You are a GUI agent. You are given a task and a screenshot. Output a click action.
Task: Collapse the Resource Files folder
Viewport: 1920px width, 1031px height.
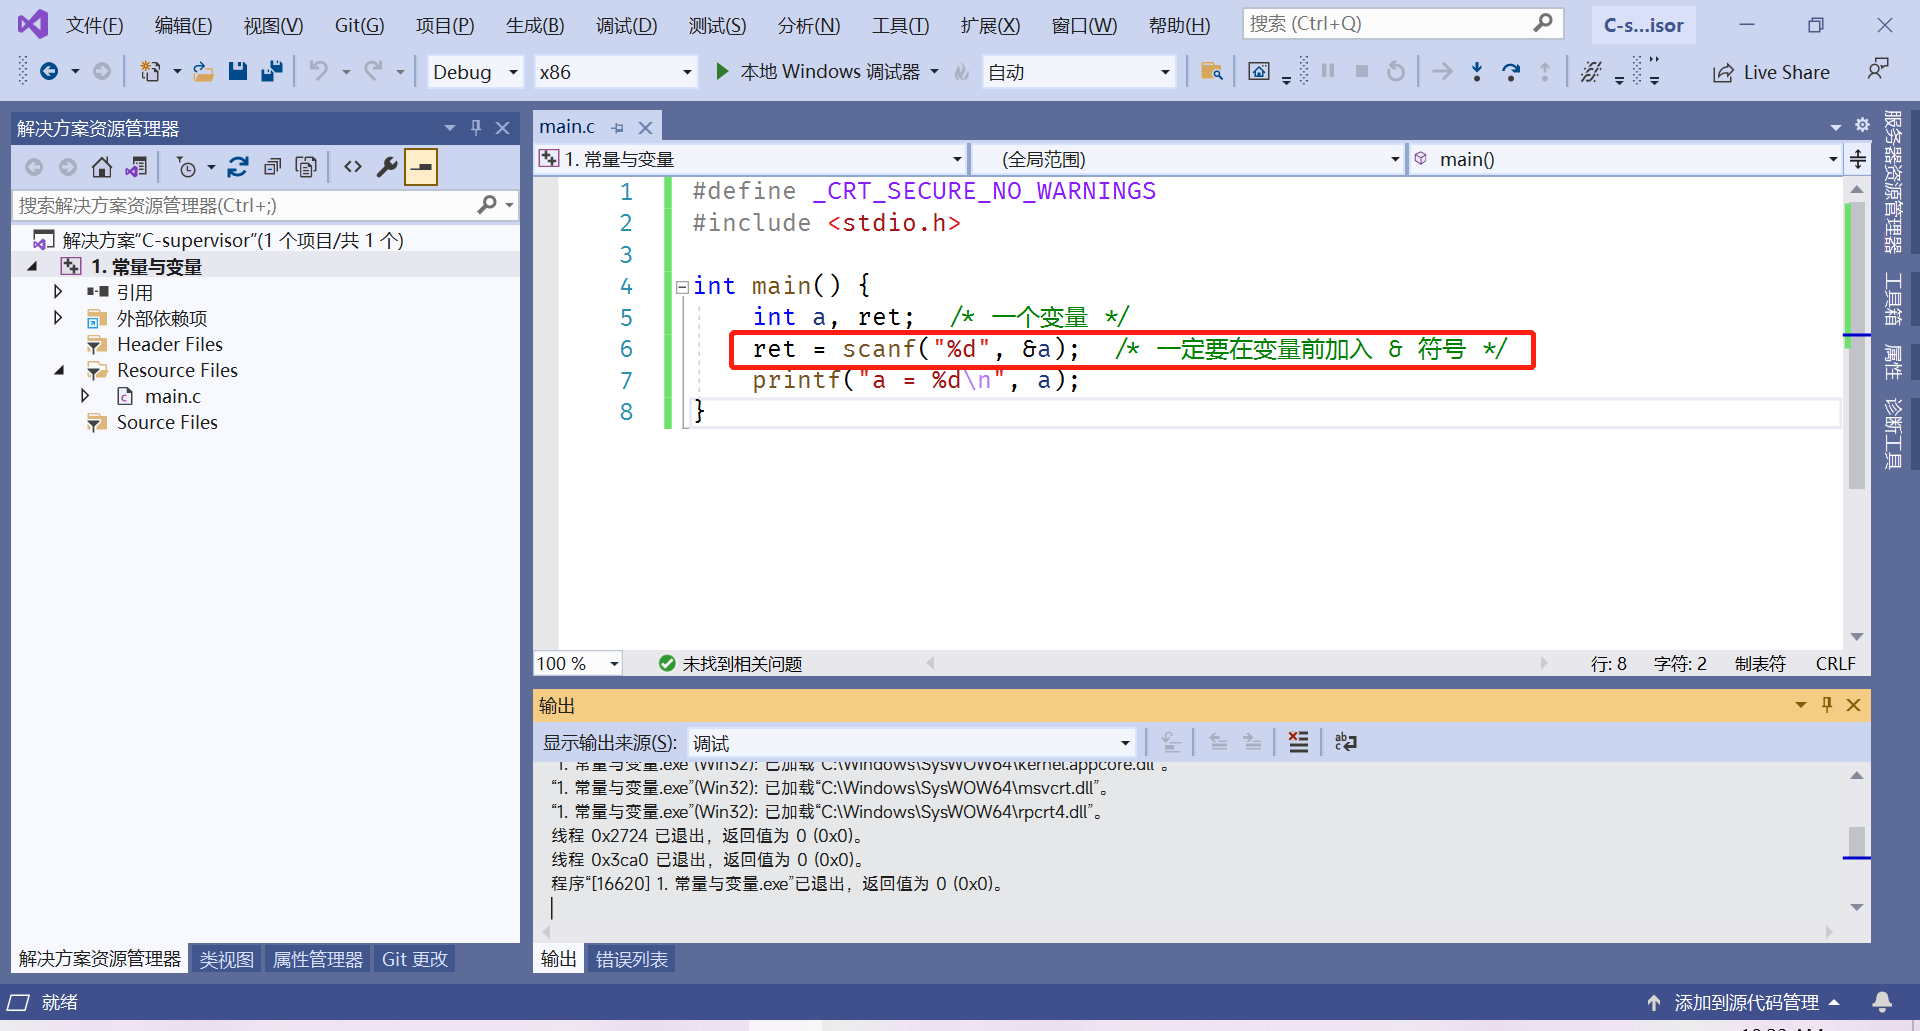[x=58, y=370]
